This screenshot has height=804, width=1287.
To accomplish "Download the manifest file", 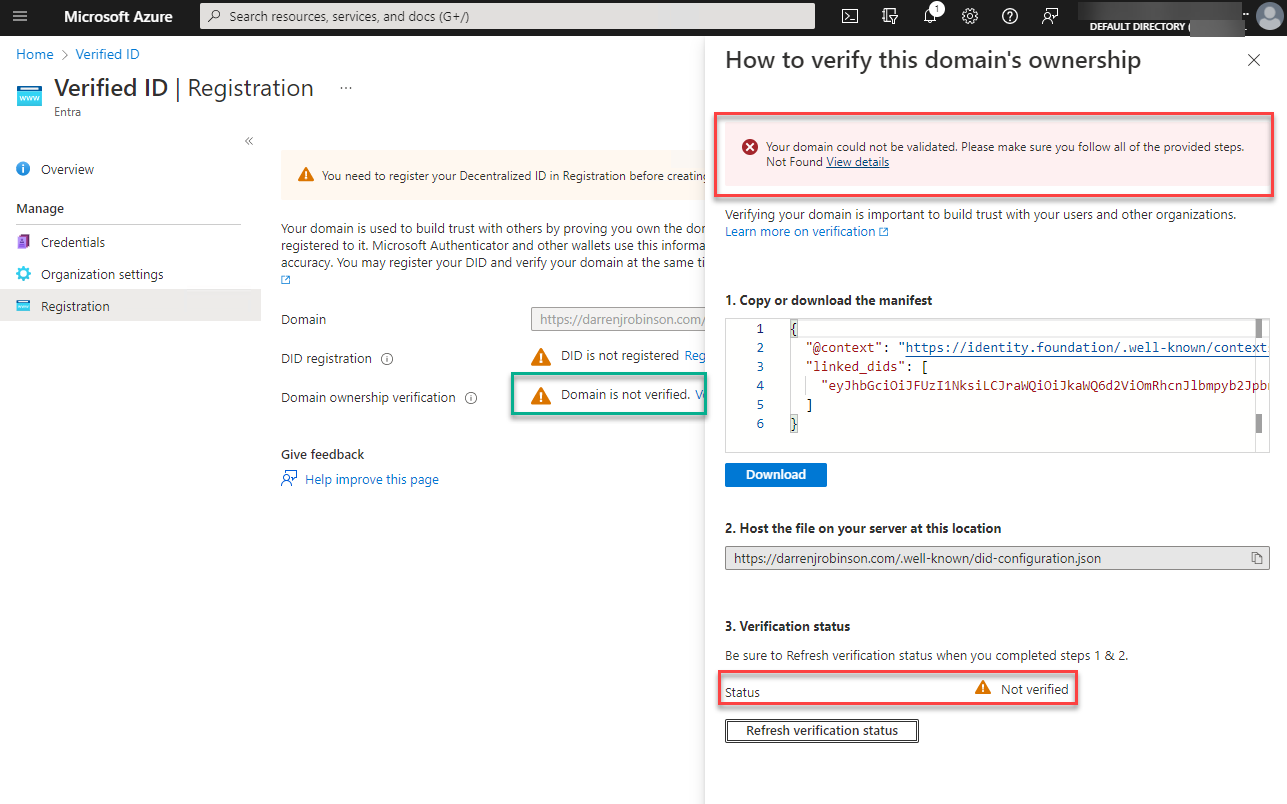I will [775, 474].
